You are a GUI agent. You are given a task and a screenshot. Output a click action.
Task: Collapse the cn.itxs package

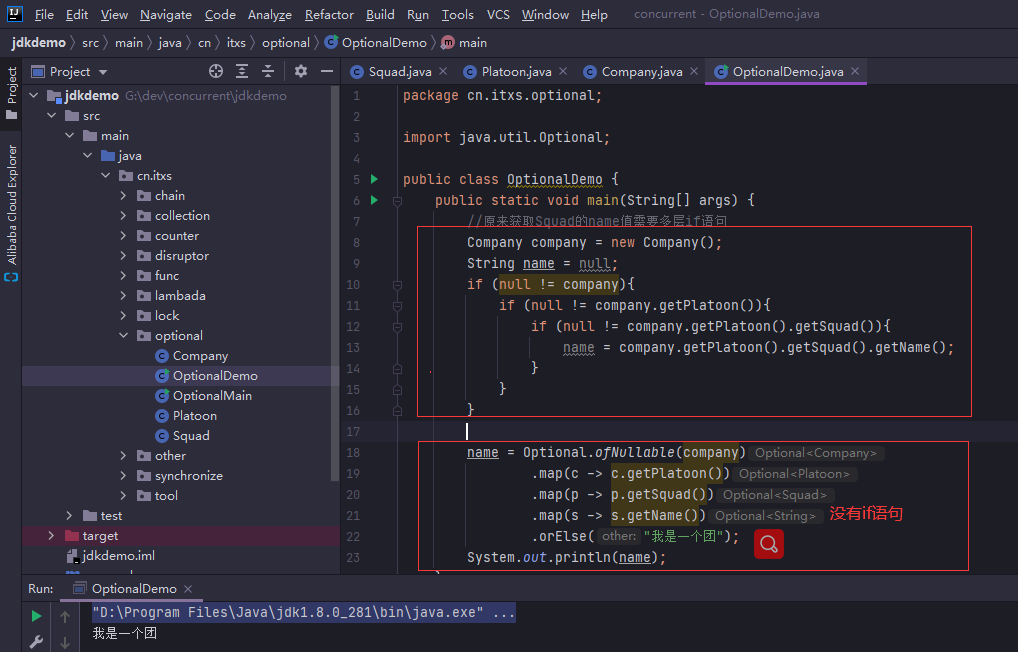[x=106, y=175]
